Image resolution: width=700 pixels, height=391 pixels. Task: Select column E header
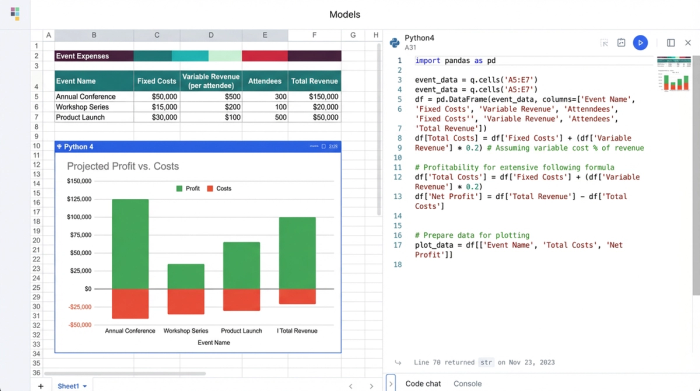point(265,35)
